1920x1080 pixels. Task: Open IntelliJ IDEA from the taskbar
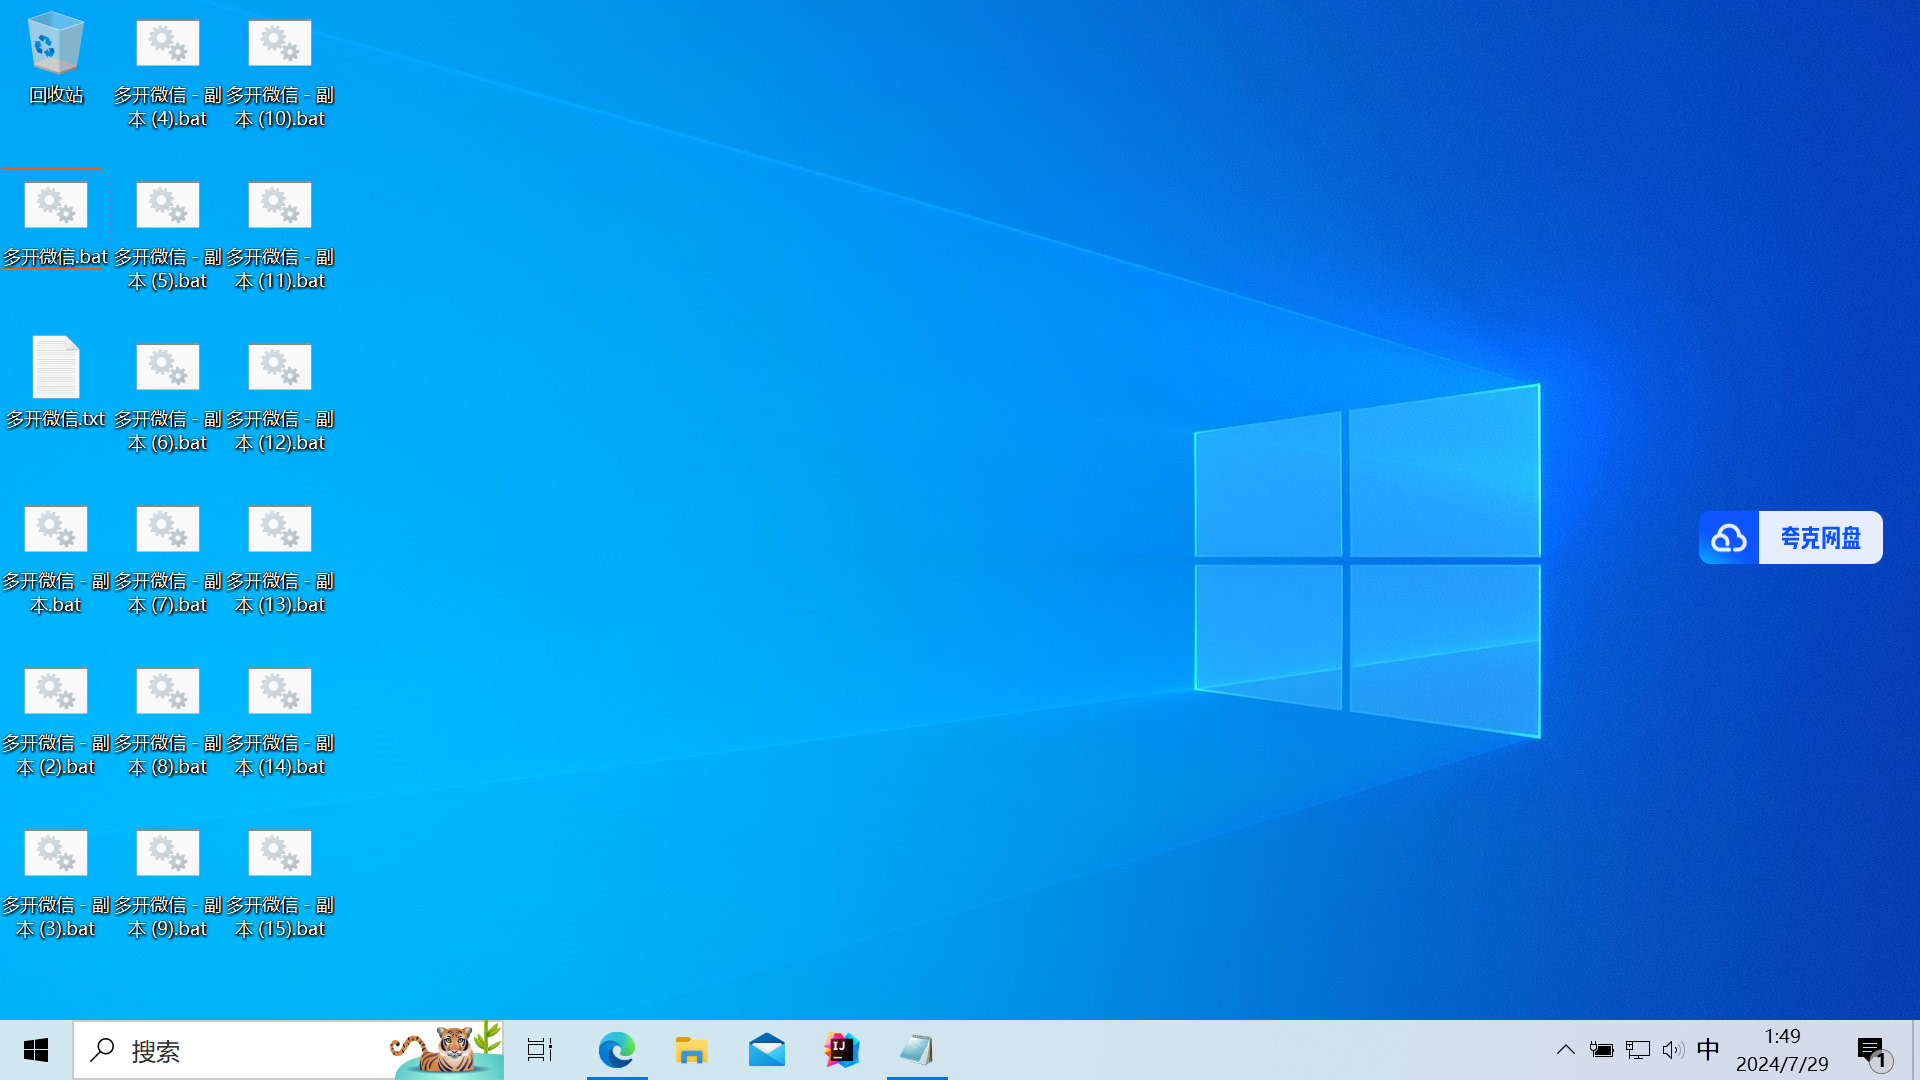point(842,1050)
